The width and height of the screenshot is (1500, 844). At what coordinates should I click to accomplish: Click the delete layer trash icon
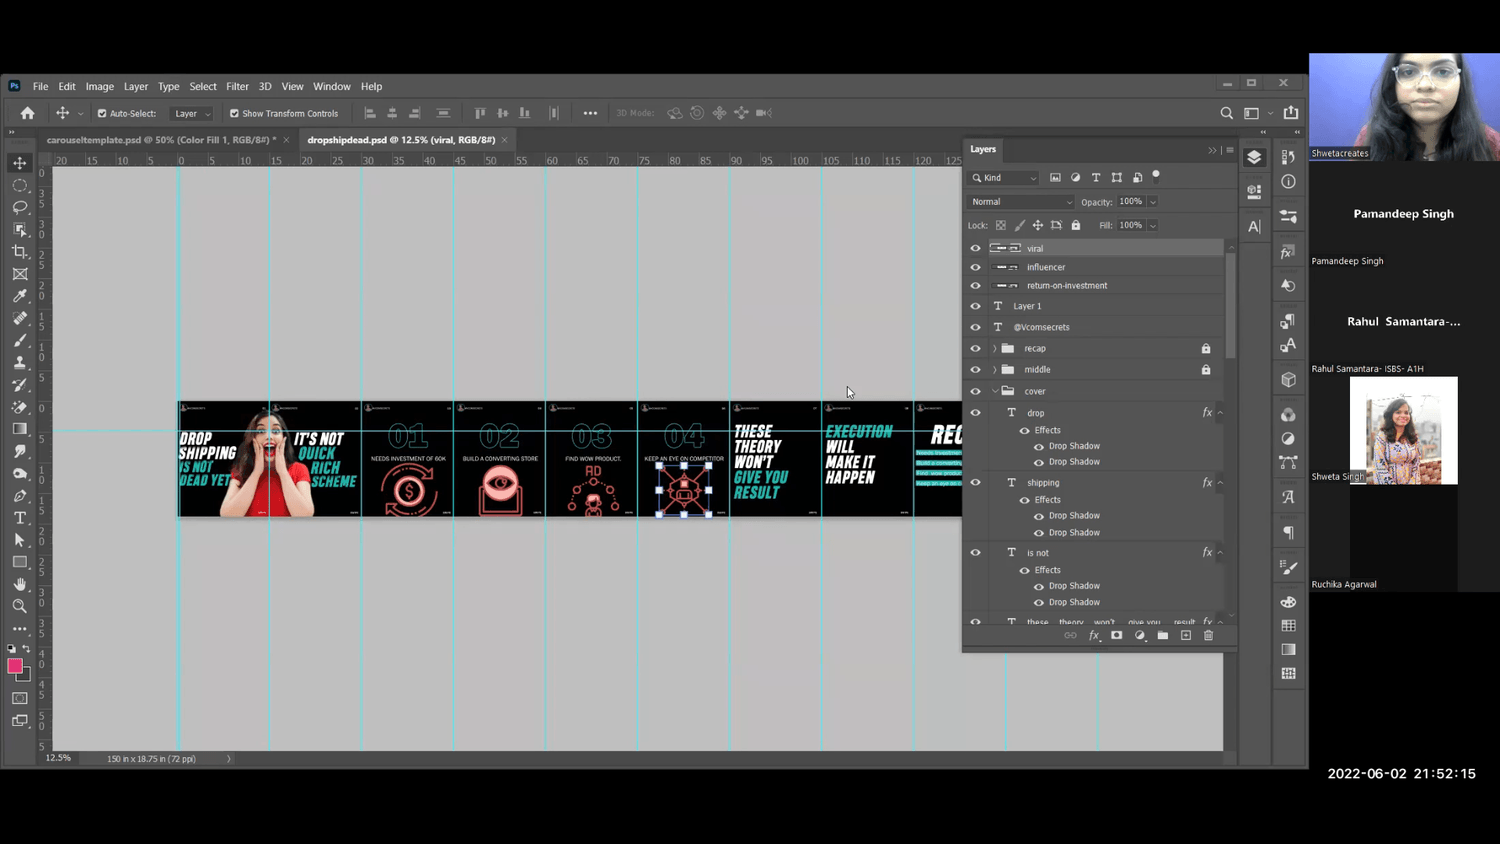pos(1208,636)
